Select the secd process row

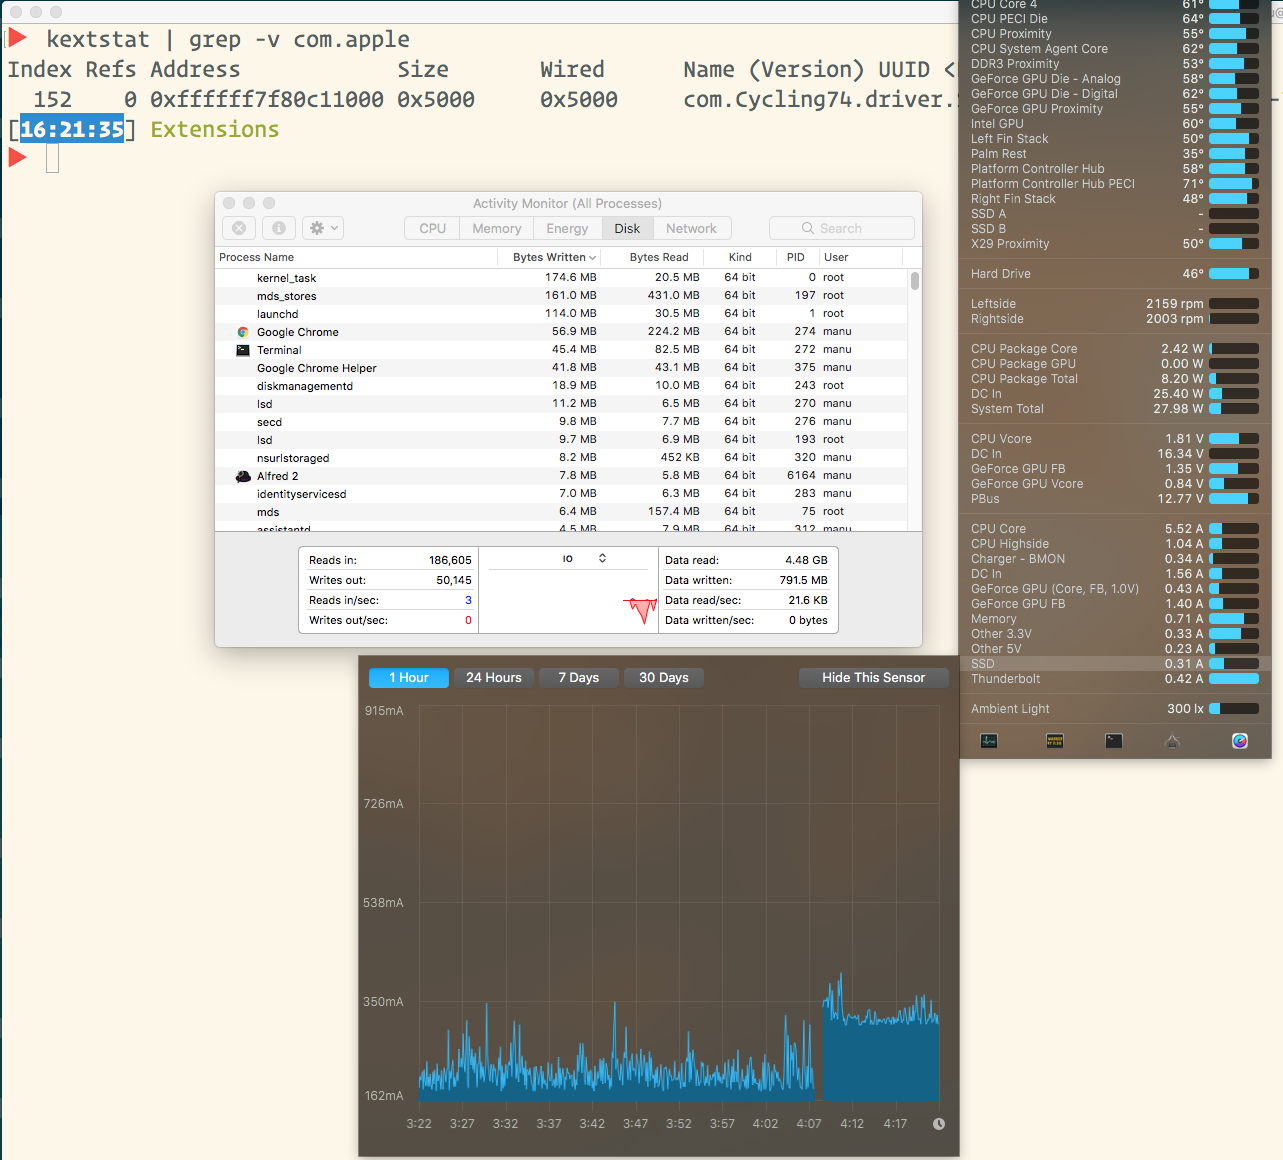tap(561, 422)
